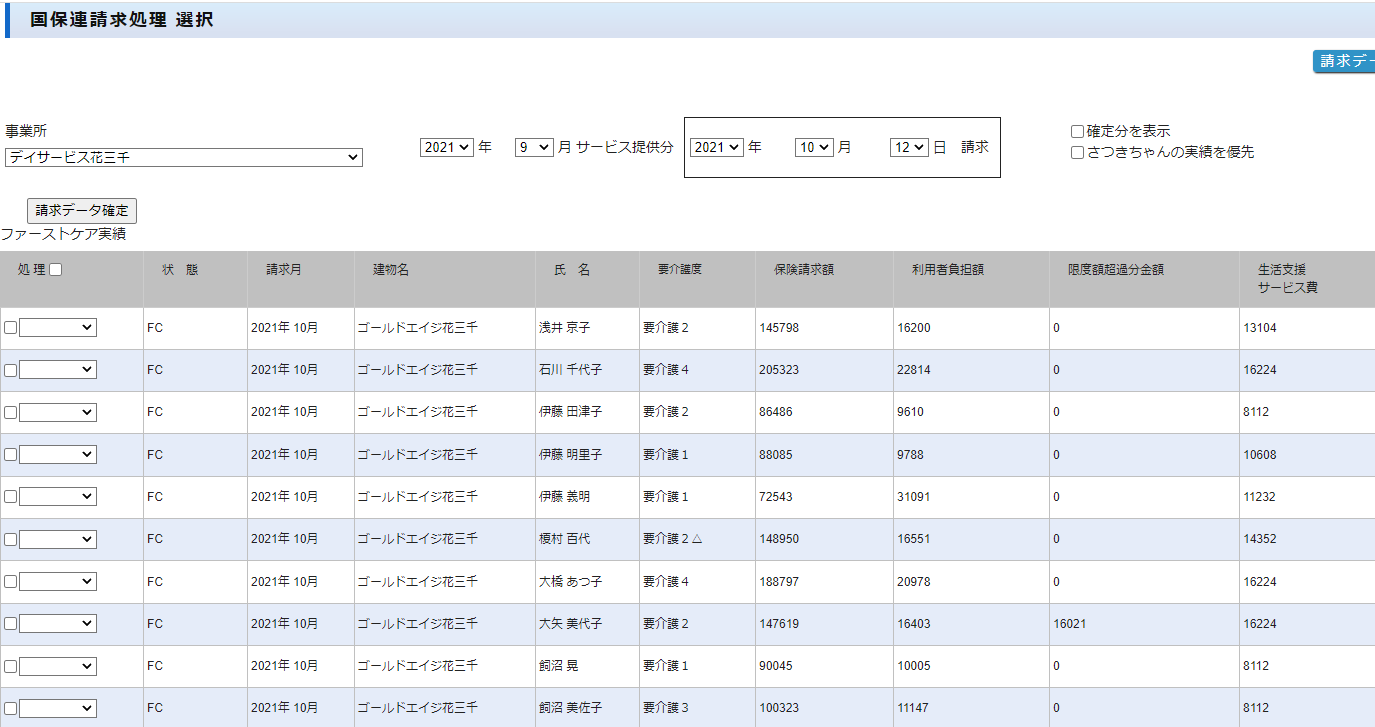
Task: Open the 処理 dropdown for 伊藤 田津子
Action: (x=58, y=412)
